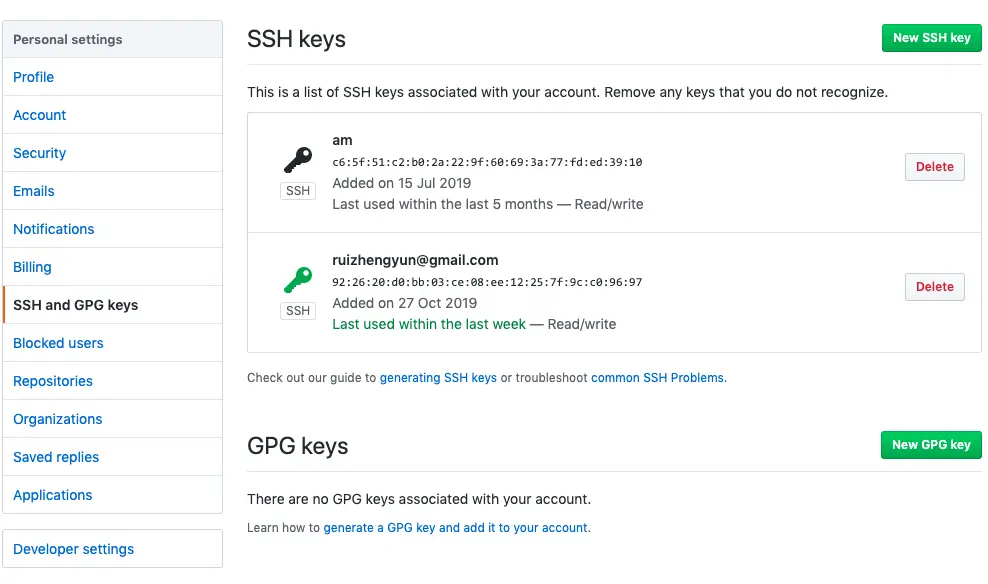988x584 pixels.
Task: Click the SSH badge under the green key
Action: point(298,311)
